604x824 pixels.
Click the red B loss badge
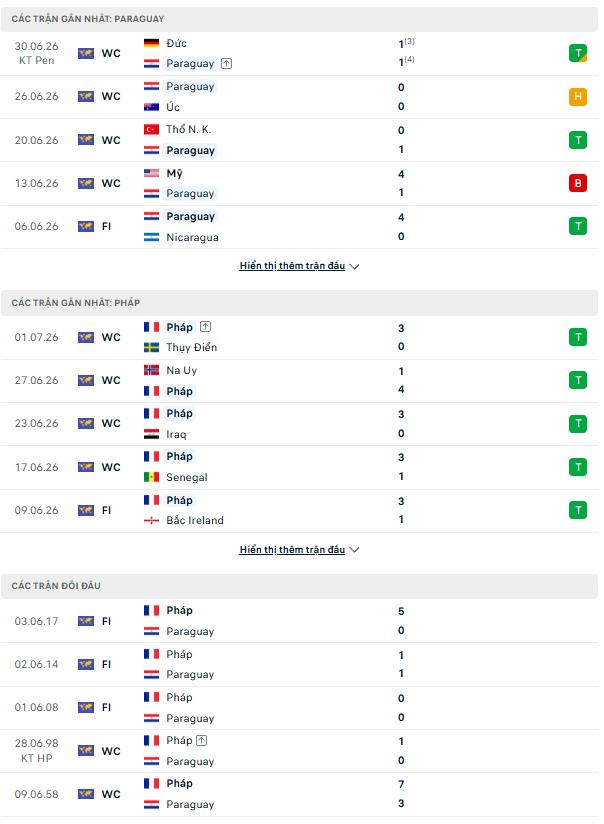tap(577, 183)
